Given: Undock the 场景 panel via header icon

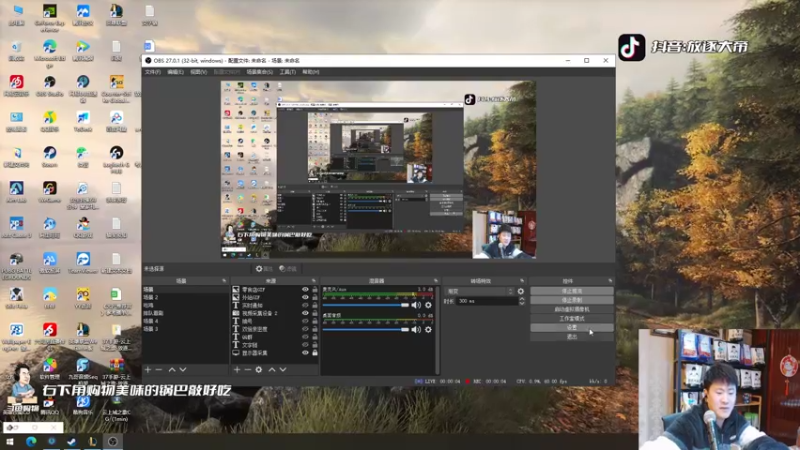Looking at the screenshot, I should click(224, 281).
